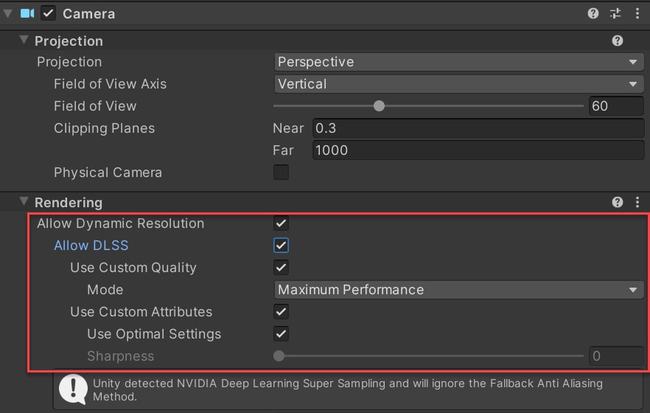Click the Projection section help icon

point(617,41)
